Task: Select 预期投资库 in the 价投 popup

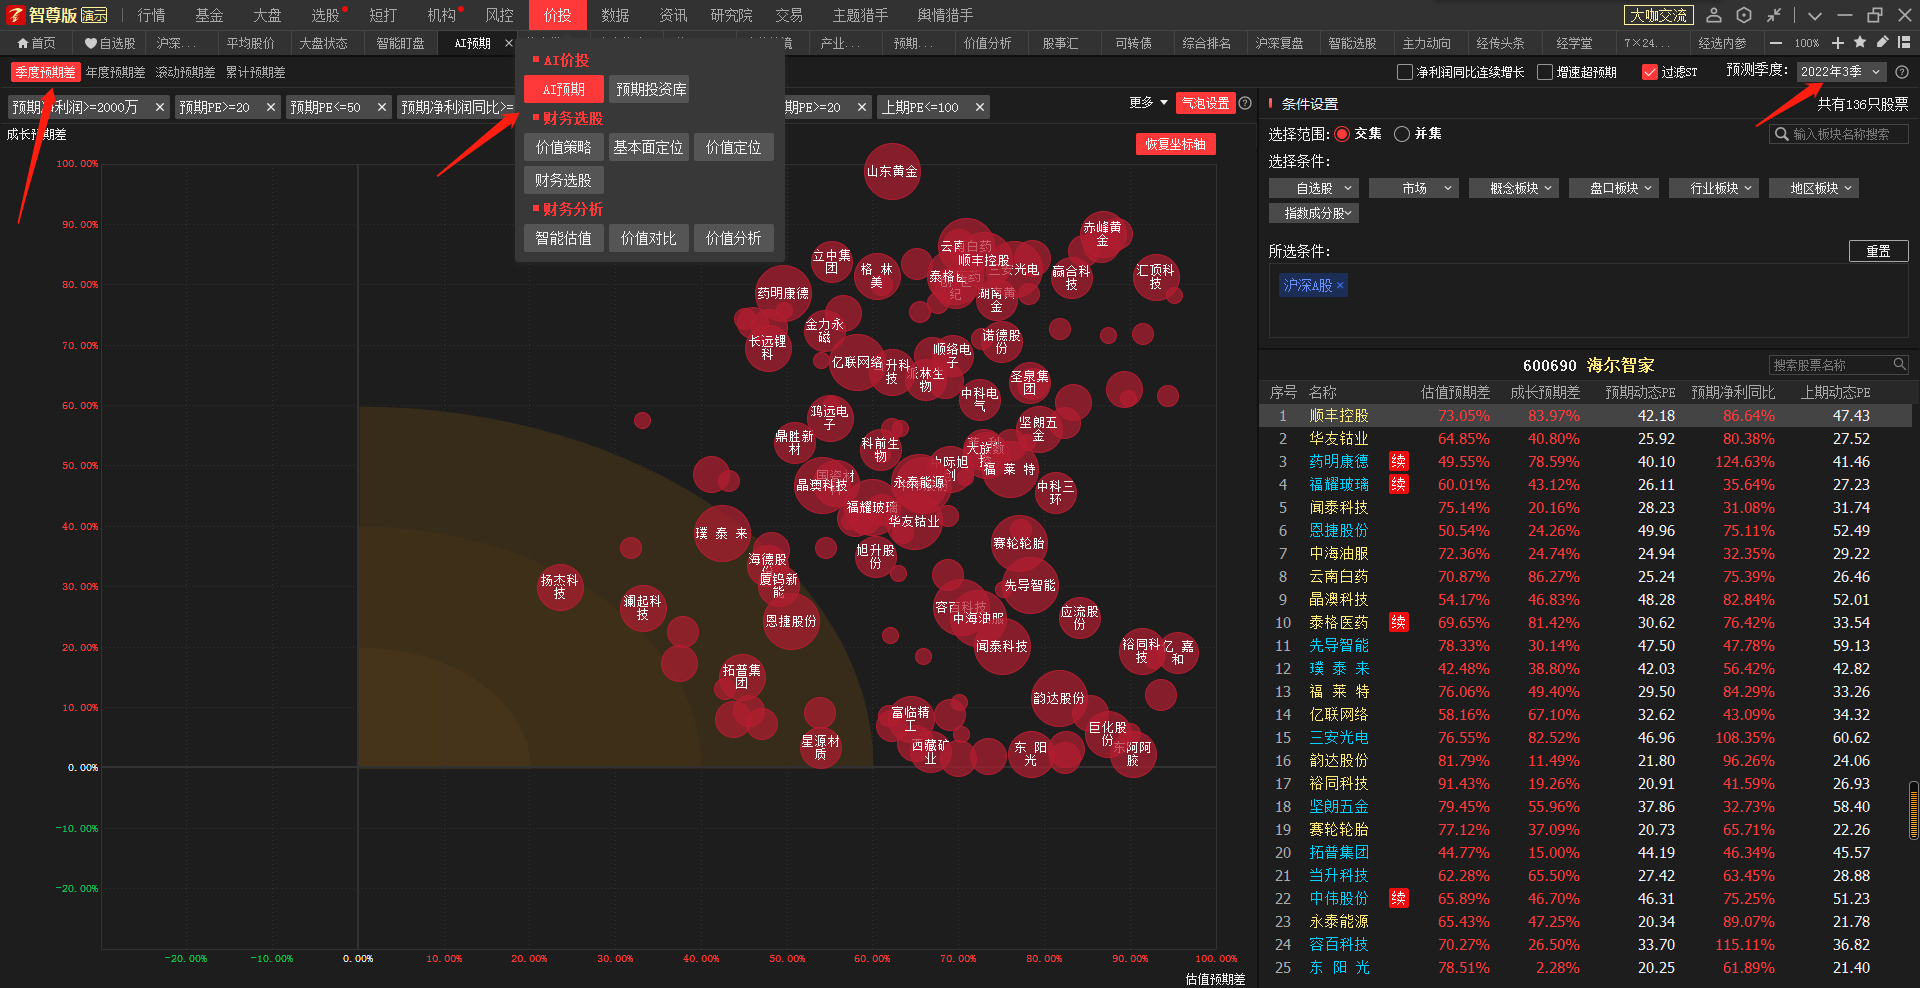Action: (651, 89)
